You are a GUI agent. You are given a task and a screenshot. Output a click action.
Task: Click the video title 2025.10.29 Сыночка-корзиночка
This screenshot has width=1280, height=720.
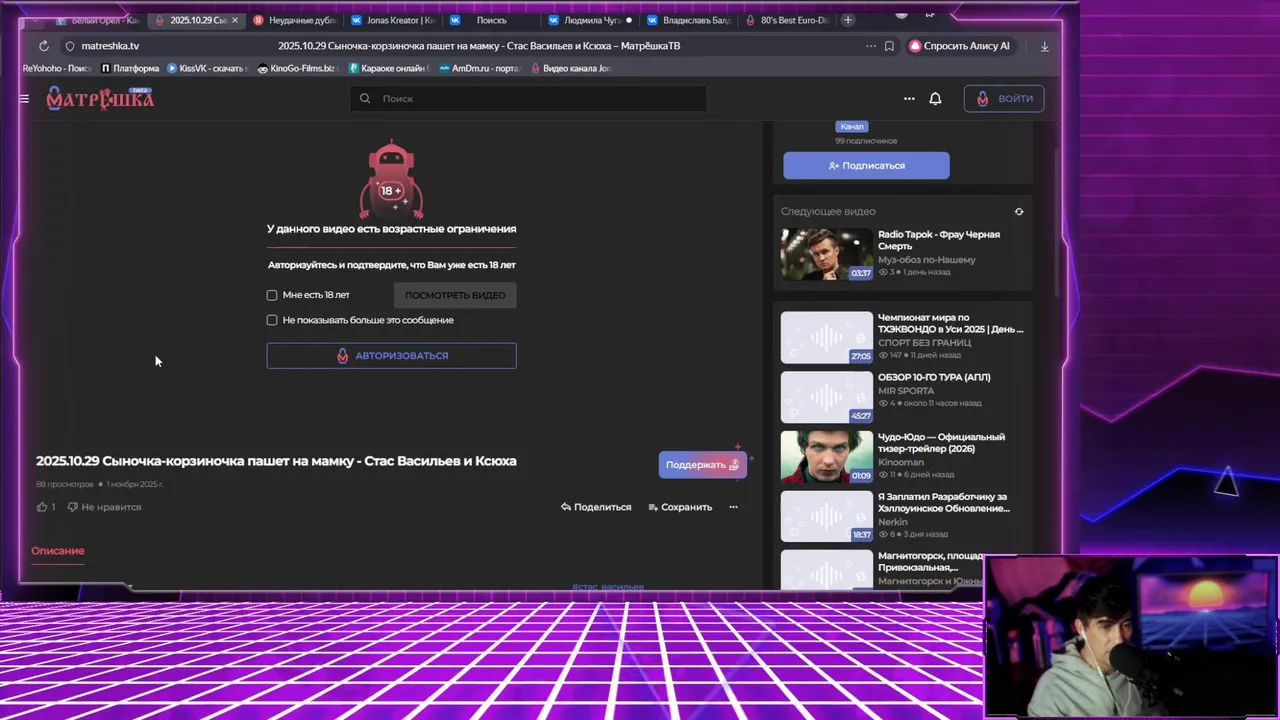(x=276, y=461)
